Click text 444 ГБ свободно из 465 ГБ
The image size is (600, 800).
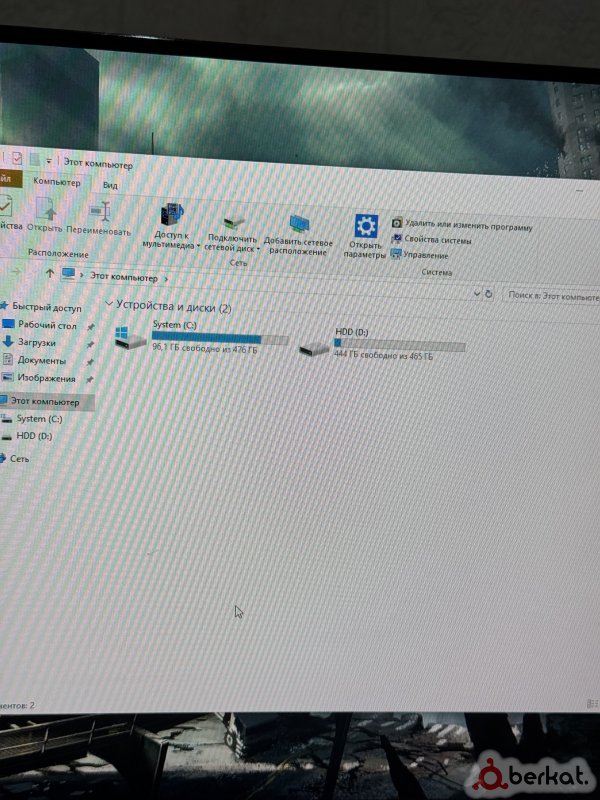point(383,355)
